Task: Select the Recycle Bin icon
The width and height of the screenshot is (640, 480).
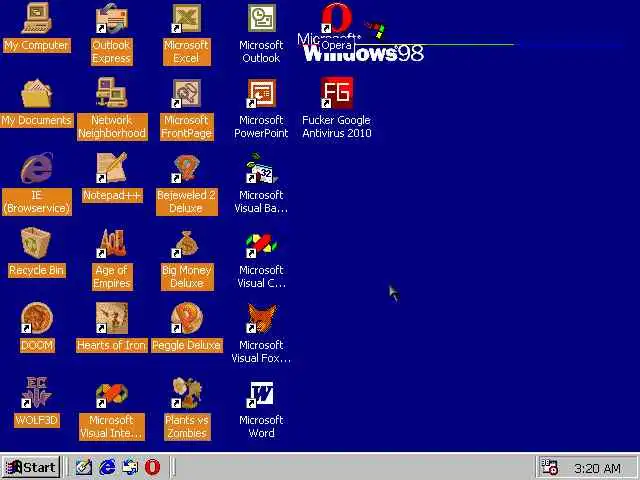Action: pyautogui.click(x=36, y=243)
